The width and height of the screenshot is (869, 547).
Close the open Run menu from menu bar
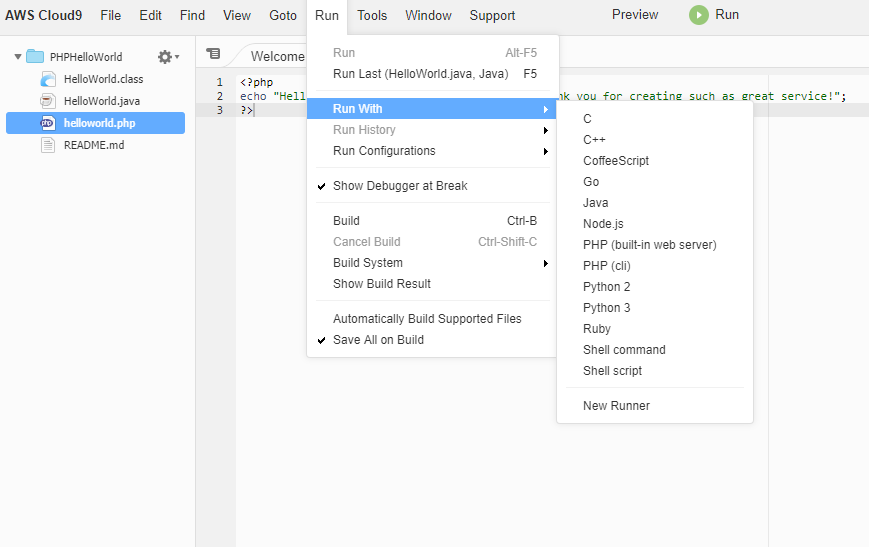click(x=326, y=16)
